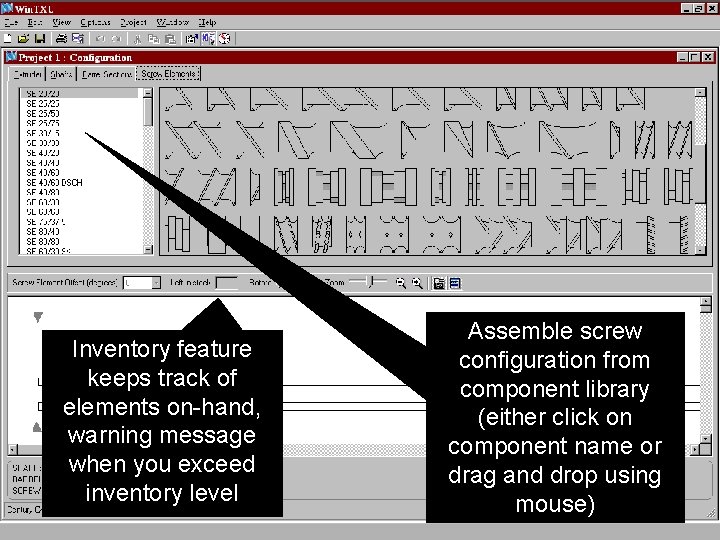Image resolution: width=720 pixels, height=540 pixels.
Task: Click the screw assembly pane's scroll right arrow
Action: tap(695, 450)
